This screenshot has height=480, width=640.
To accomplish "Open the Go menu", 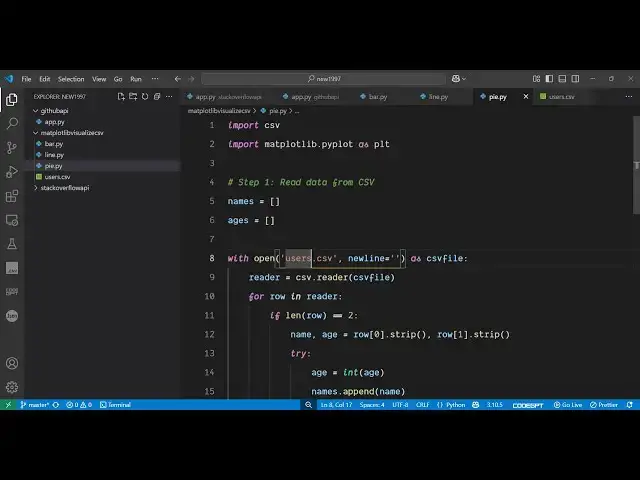I will 118,79.
